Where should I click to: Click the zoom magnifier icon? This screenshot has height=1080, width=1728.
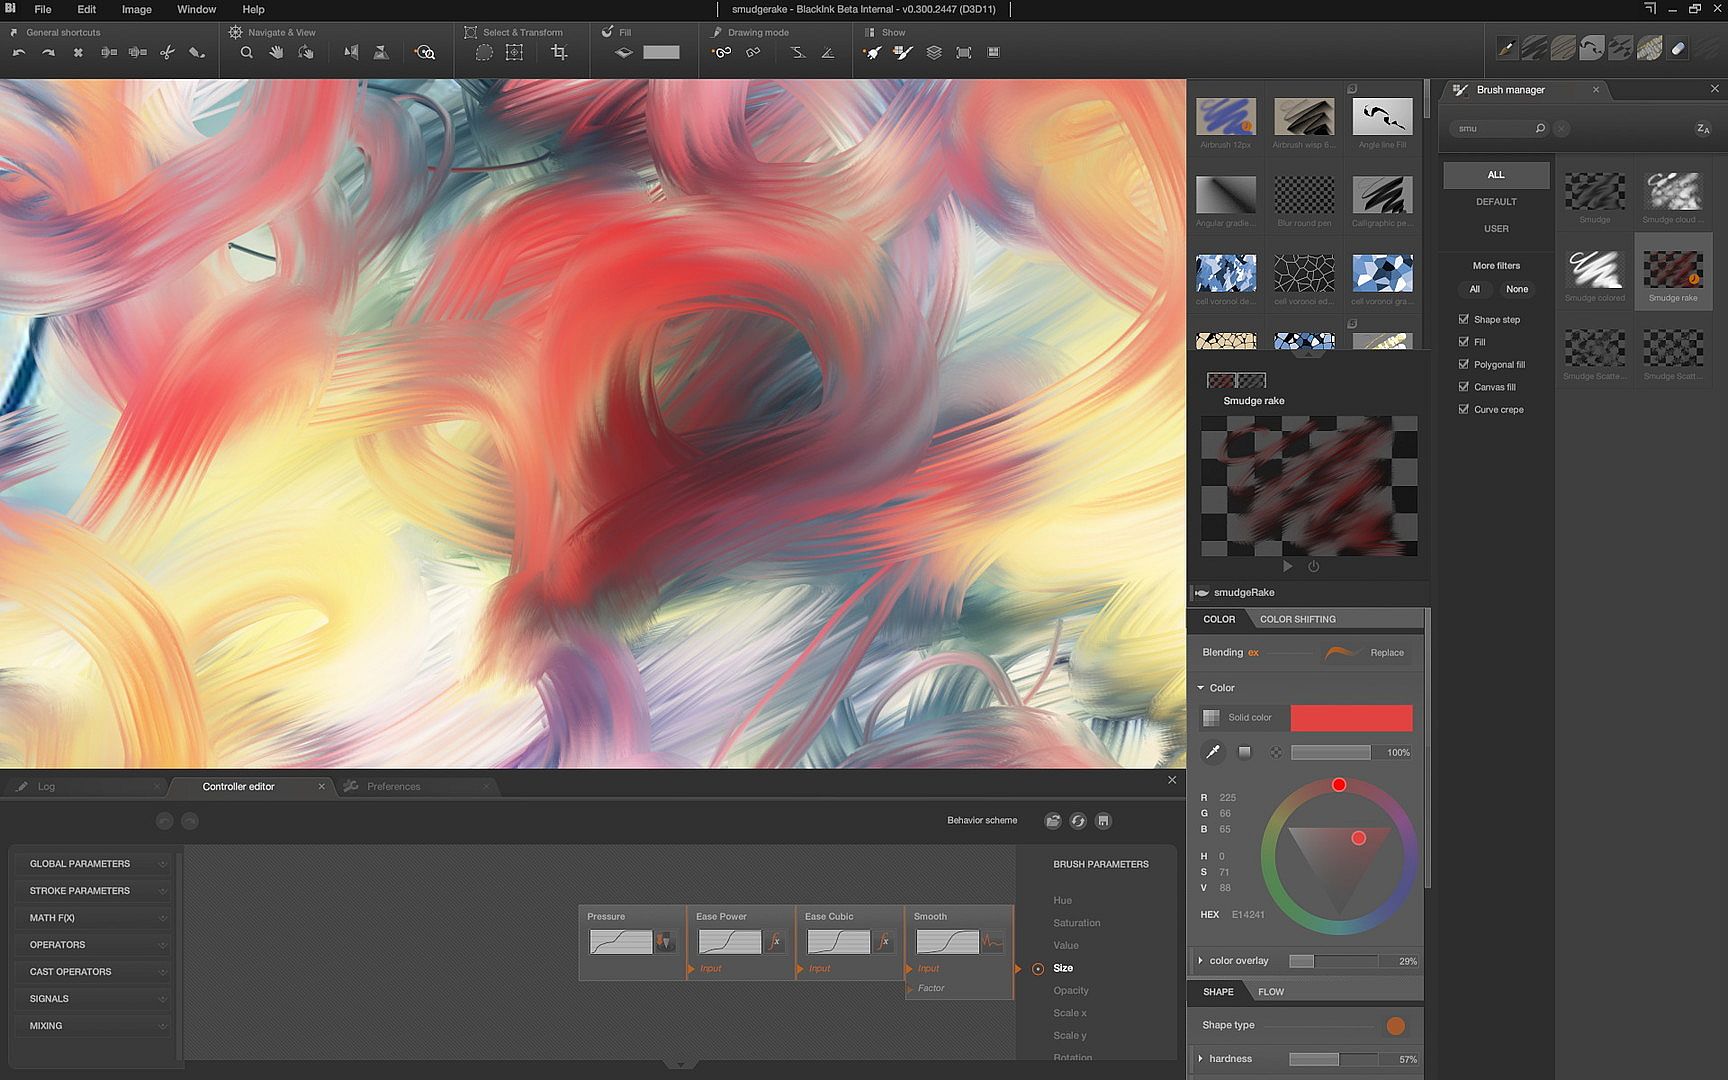point(246,53)
